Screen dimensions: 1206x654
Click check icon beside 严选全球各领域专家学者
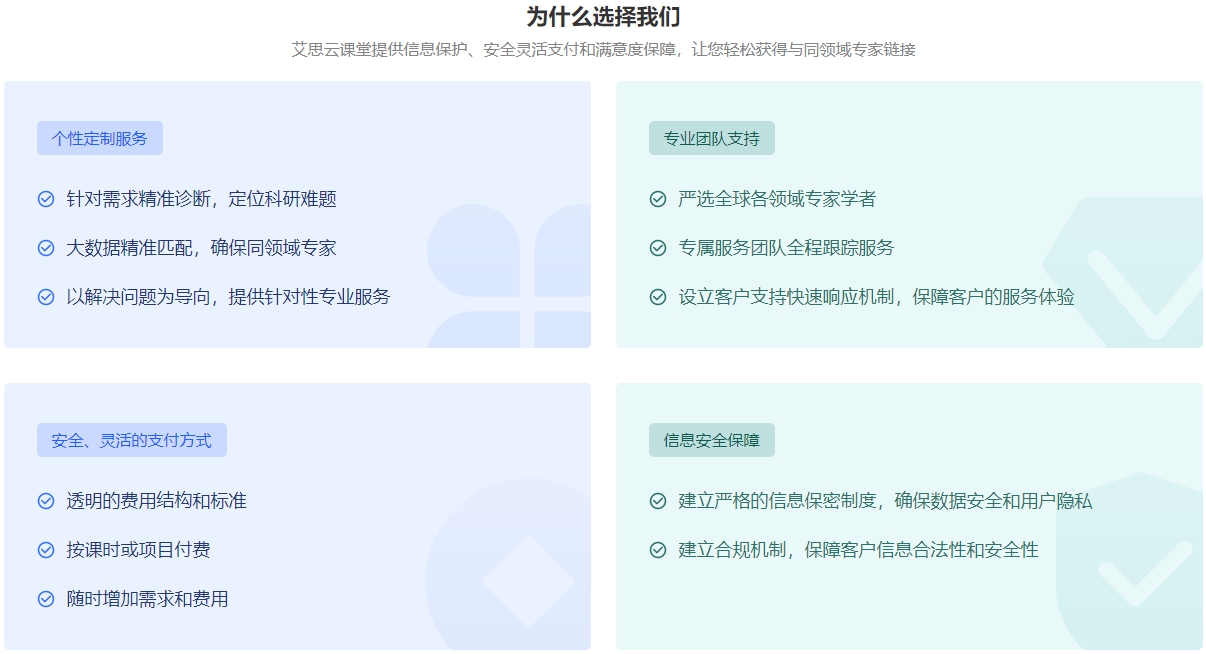click(x=658, y=199)
